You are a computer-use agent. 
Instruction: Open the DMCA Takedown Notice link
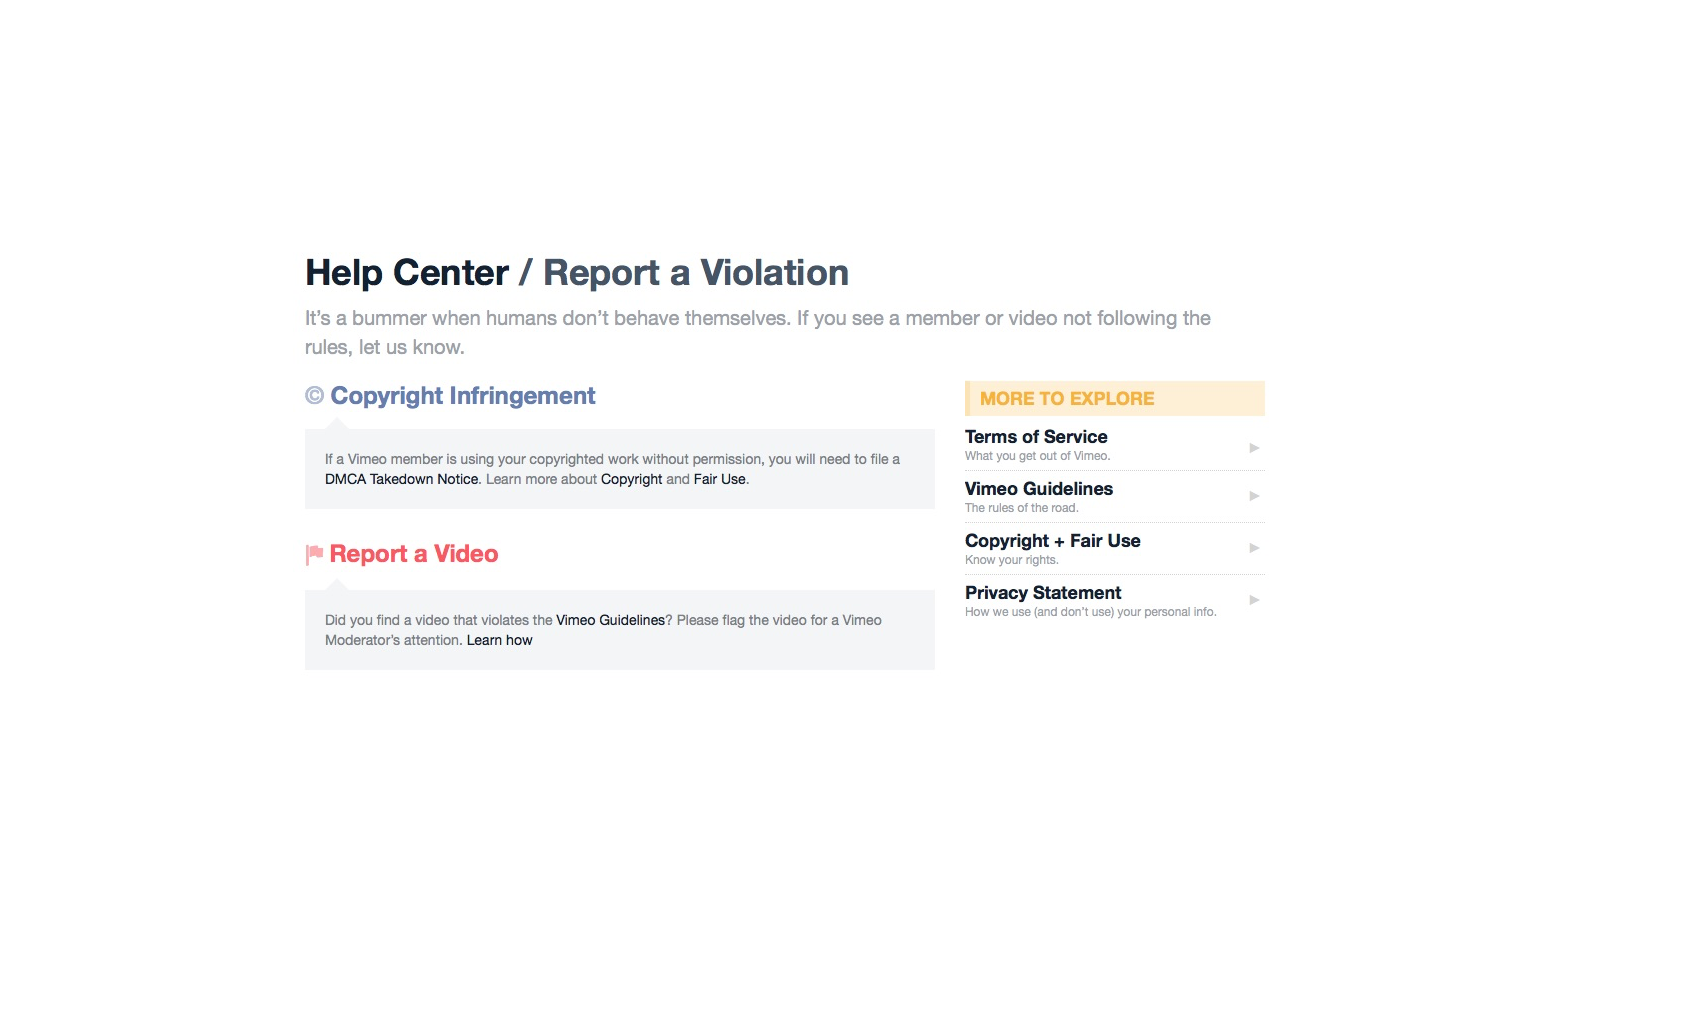click(x=401, y=479)
